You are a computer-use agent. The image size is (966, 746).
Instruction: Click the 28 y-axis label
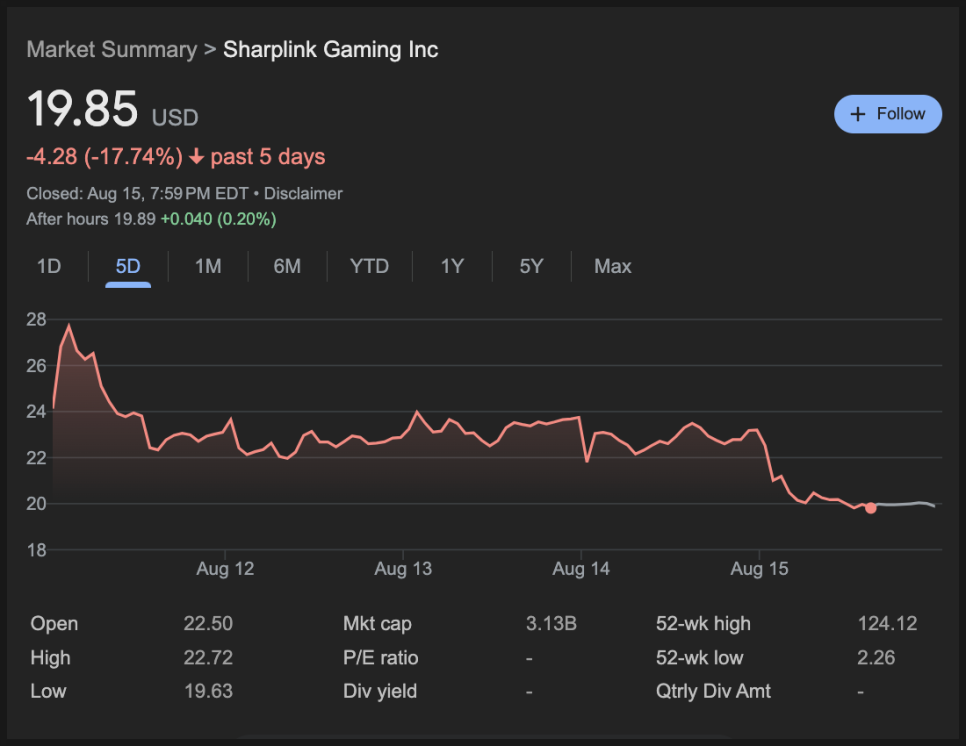tap(36, 319)
